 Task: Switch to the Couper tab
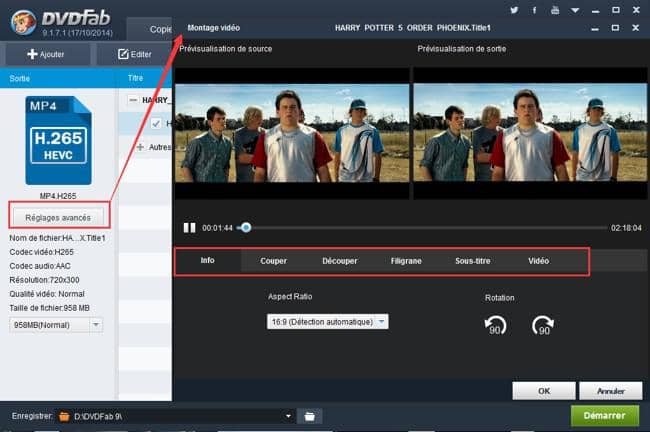[273, 261]
